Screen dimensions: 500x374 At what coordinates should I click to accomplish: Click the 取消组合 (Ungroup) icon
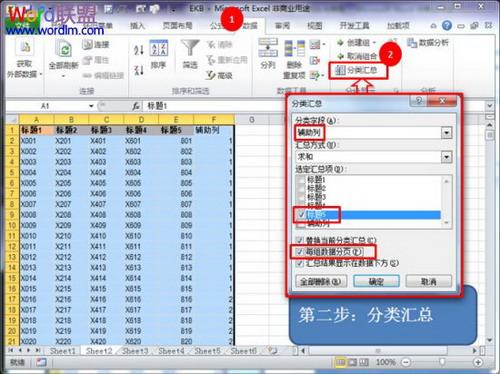340,56
